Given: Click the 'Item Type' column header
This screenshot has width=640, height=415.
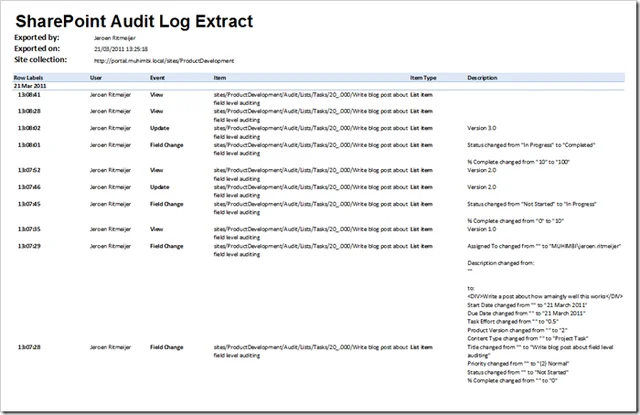Looking at the screenshot, I should pyautogui.click(x=423, y=78).
